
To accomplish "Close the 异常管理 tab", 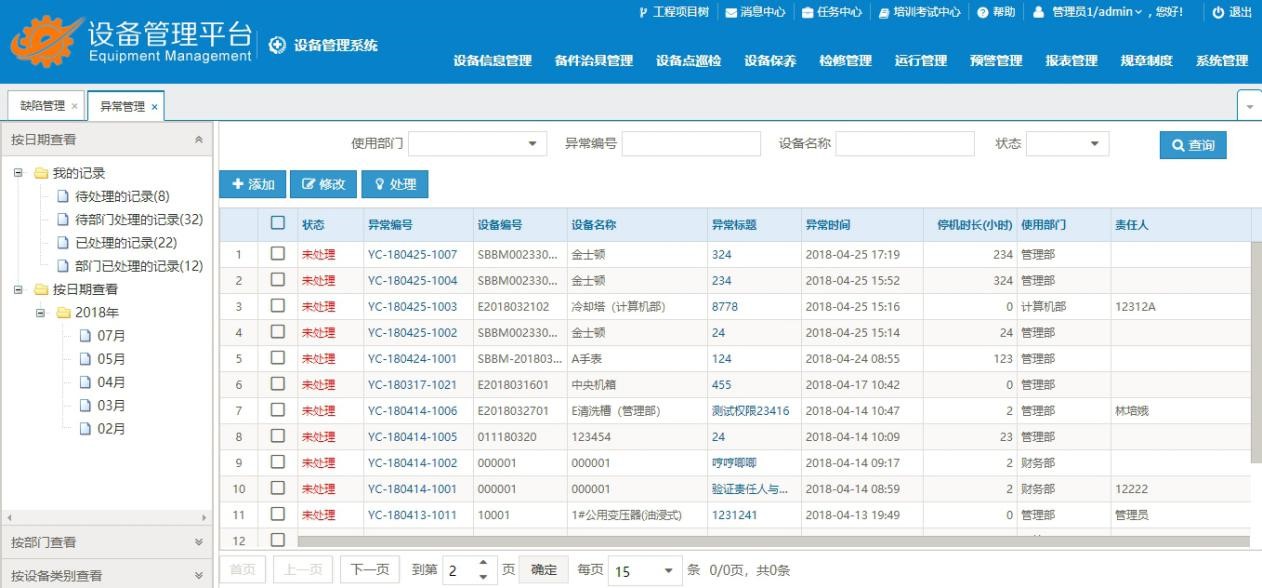I will (155, 107).
